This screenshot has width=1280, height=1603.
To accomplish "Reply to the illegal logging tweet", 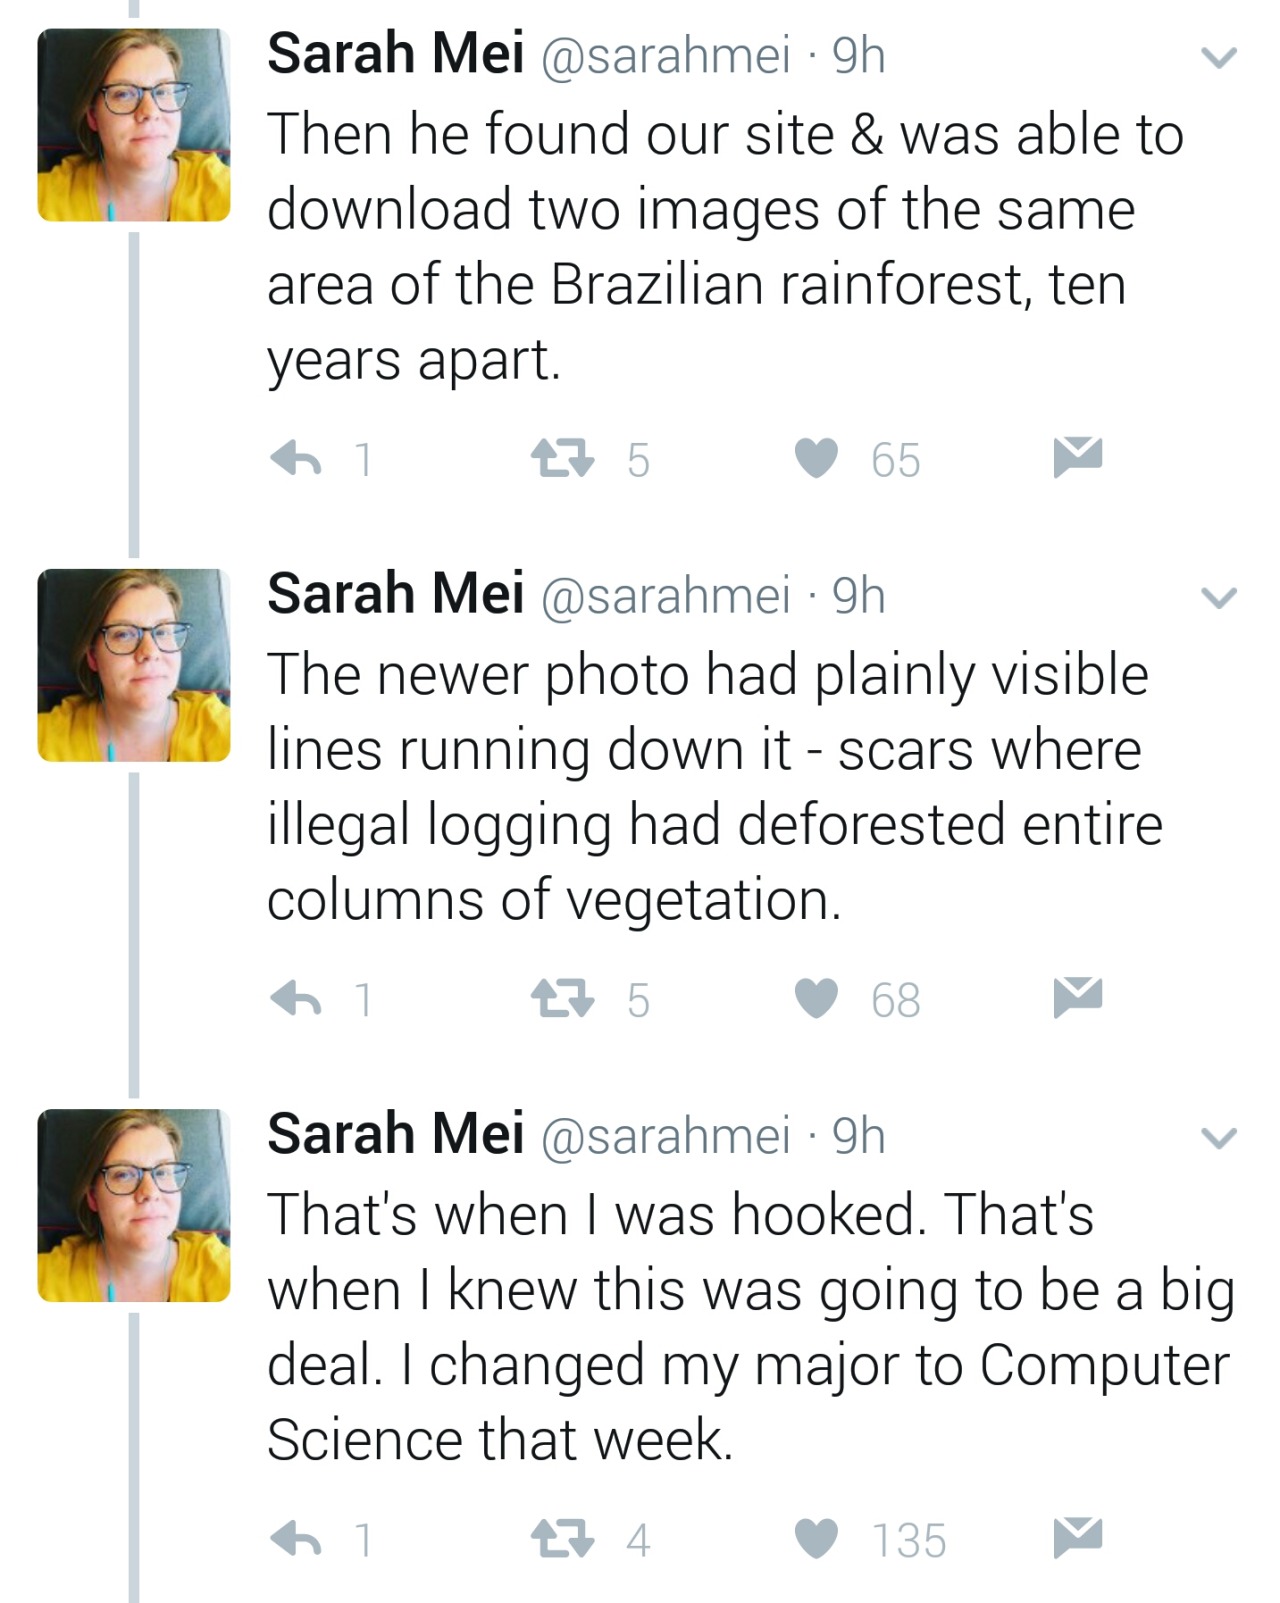I will (x=297, y=998).
